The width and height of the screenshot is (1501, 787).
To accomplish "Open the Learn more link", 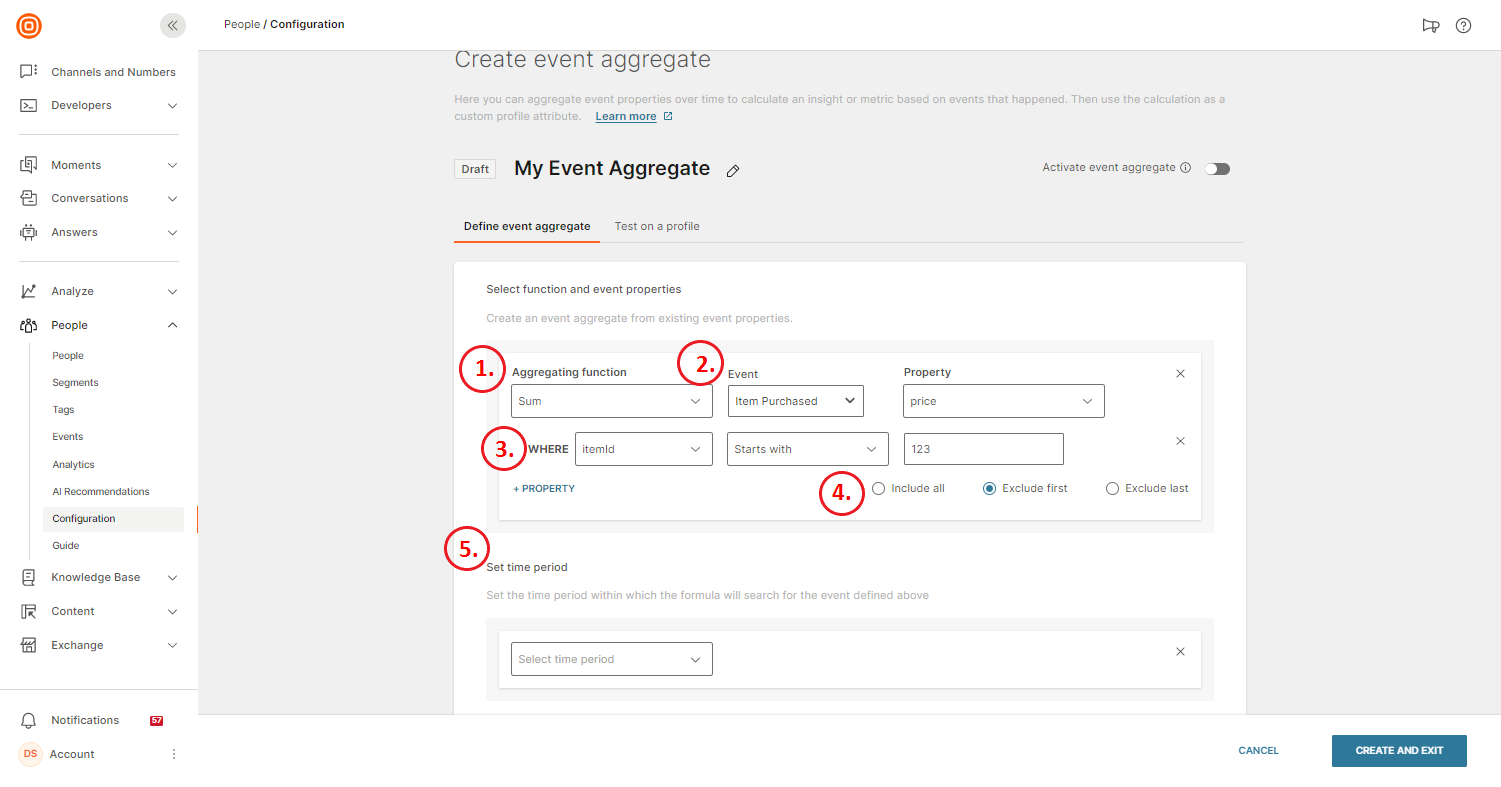I will pos(626,117).
